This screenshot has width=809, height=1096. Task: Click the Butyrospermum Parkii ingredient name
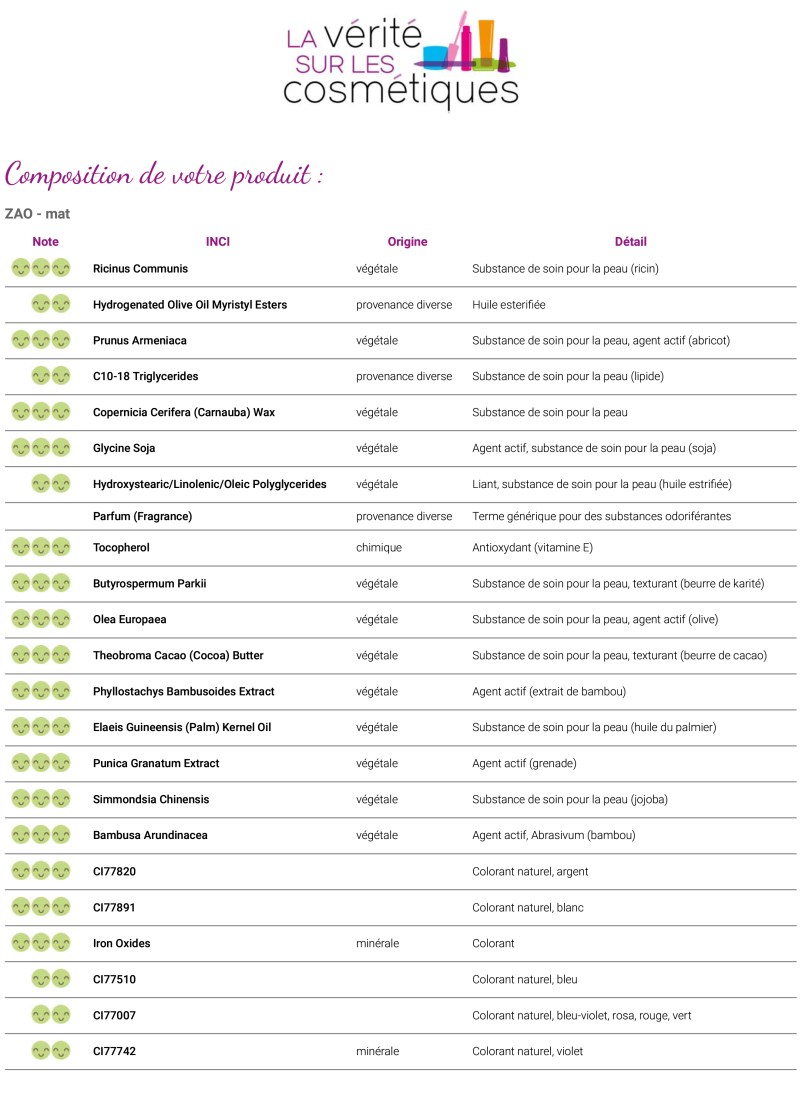pyautogui.click(x=149, y=583)
